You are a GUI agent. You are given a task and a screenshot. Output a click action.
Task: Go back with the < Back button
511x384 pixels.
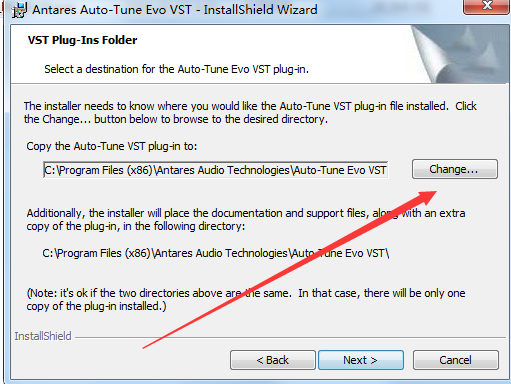pos(273,360)
